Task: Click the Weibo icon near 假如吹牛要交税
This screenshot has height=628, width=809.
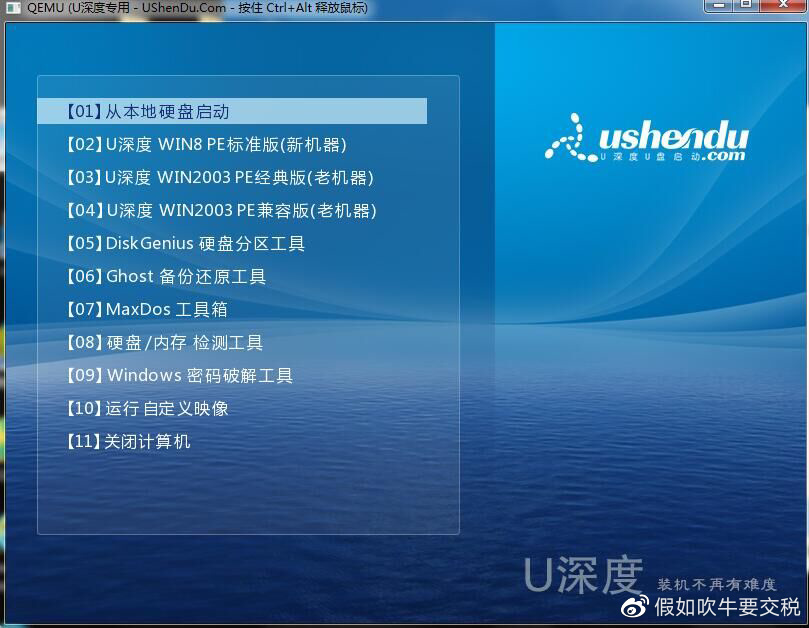Action: (x=634, y=608)
